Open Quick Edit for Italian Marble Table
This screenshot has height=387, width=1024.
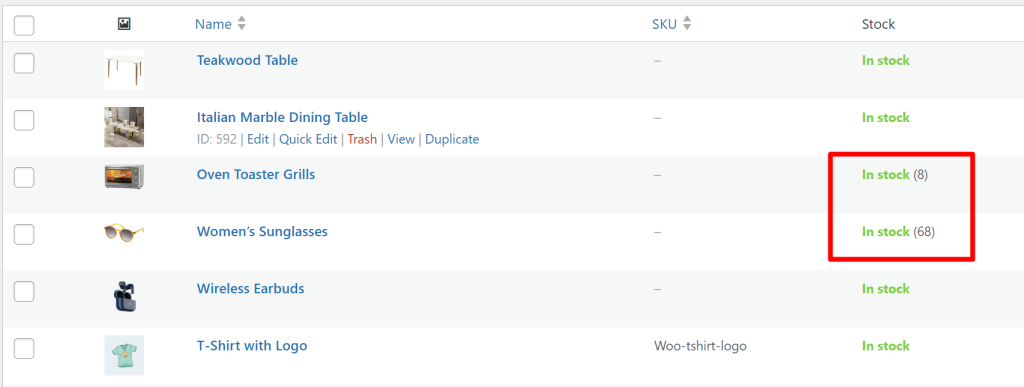coord(308,139)
